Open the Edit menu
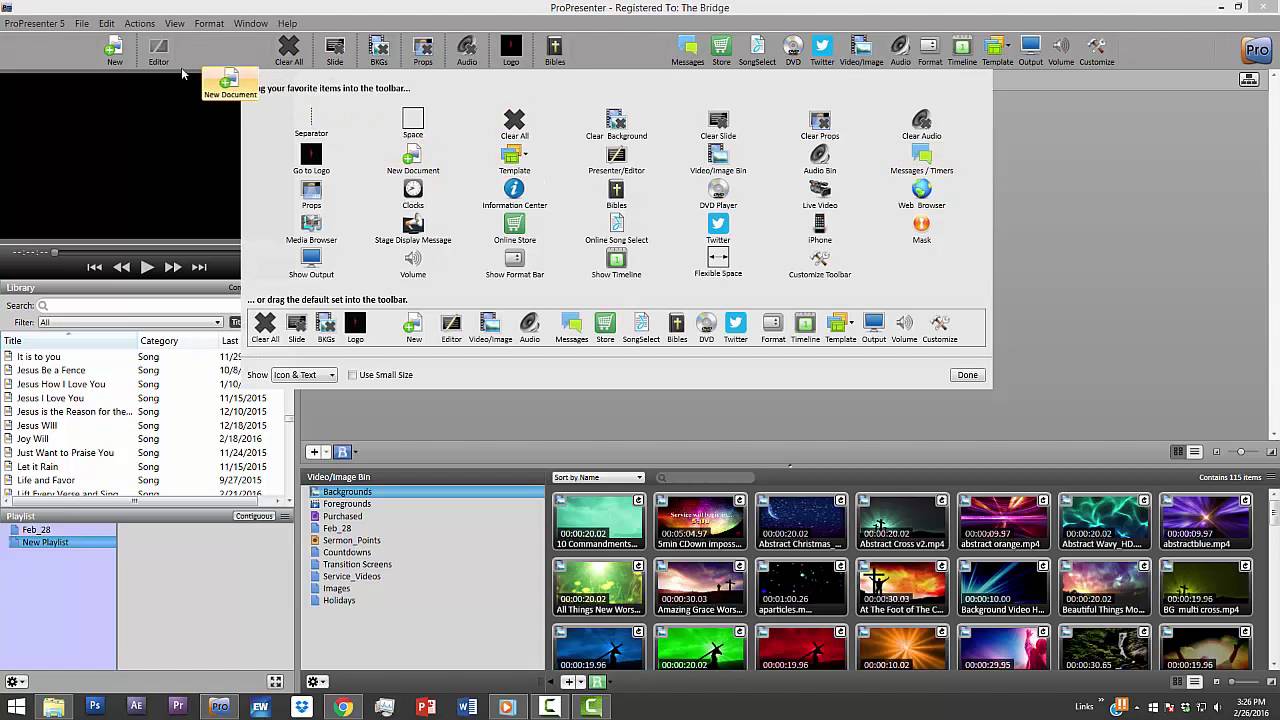 [x=106, y=23]
